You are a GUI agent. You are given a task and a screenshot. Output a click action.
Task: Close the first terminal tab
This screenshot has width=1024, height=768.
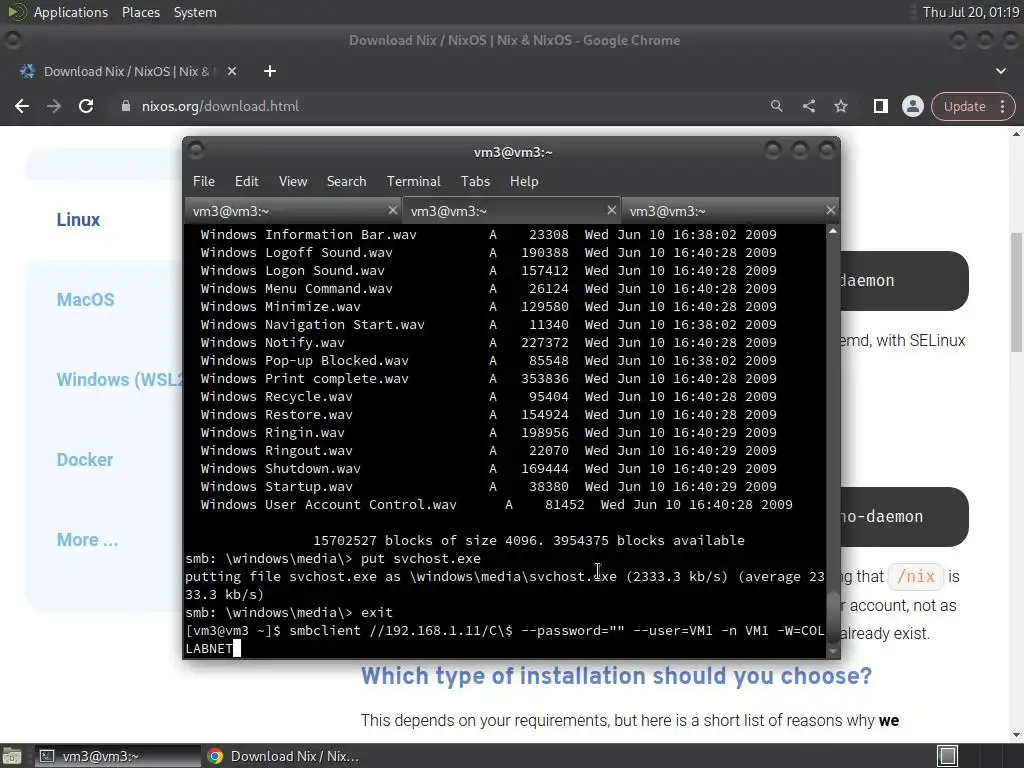tap(392, 210)
